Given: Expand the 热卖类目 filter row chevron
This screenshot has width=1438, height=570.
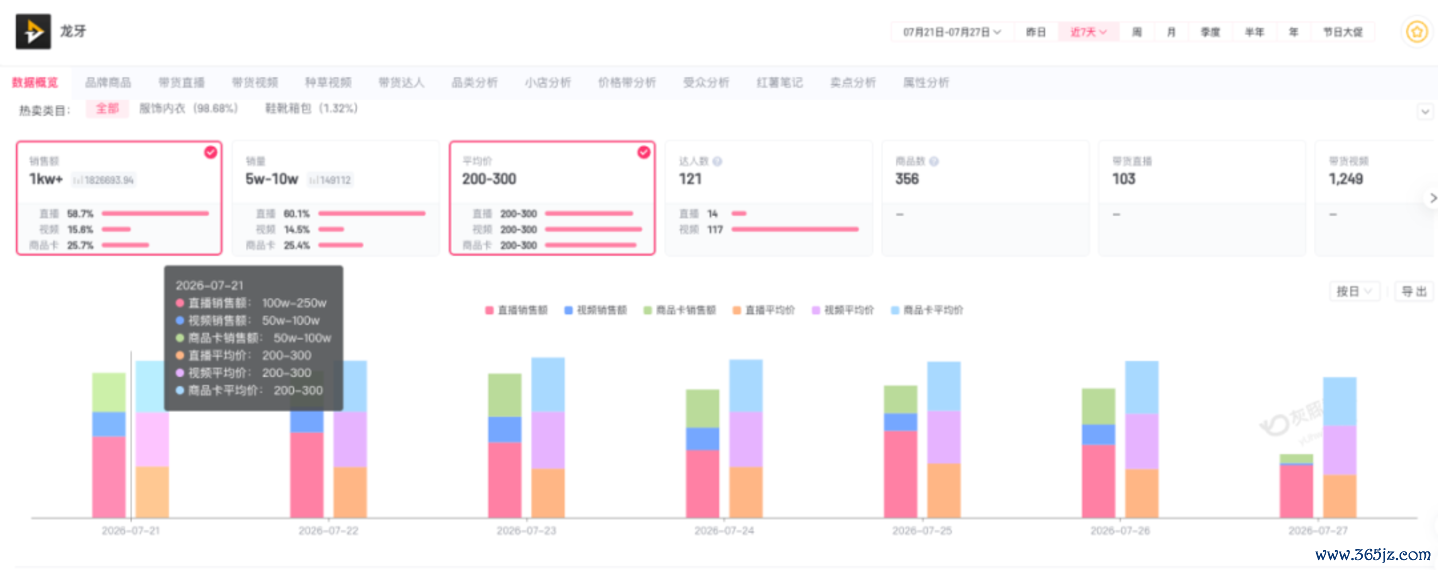Looking at the screenshot, I should 1425,112.
